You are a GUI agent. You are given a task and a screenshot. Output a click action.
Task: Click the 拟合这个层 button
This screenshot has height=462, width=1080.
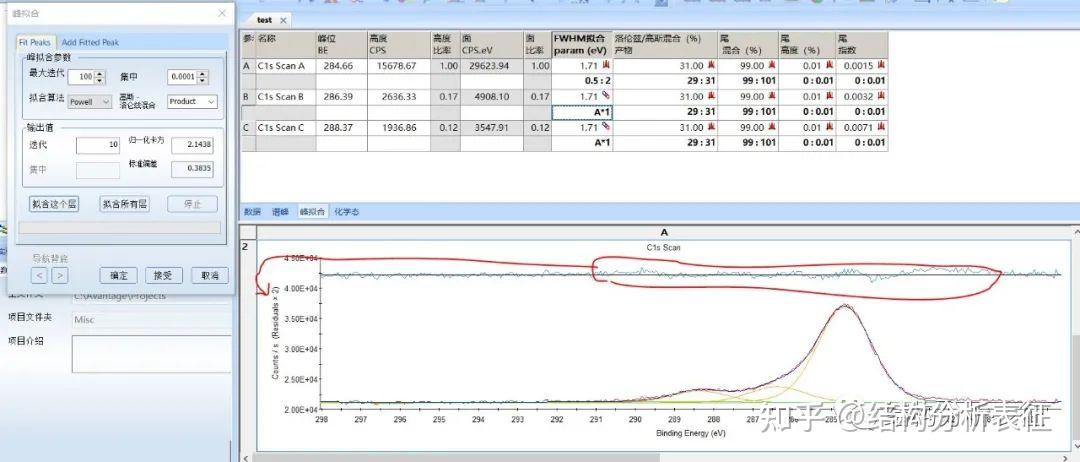54,204
